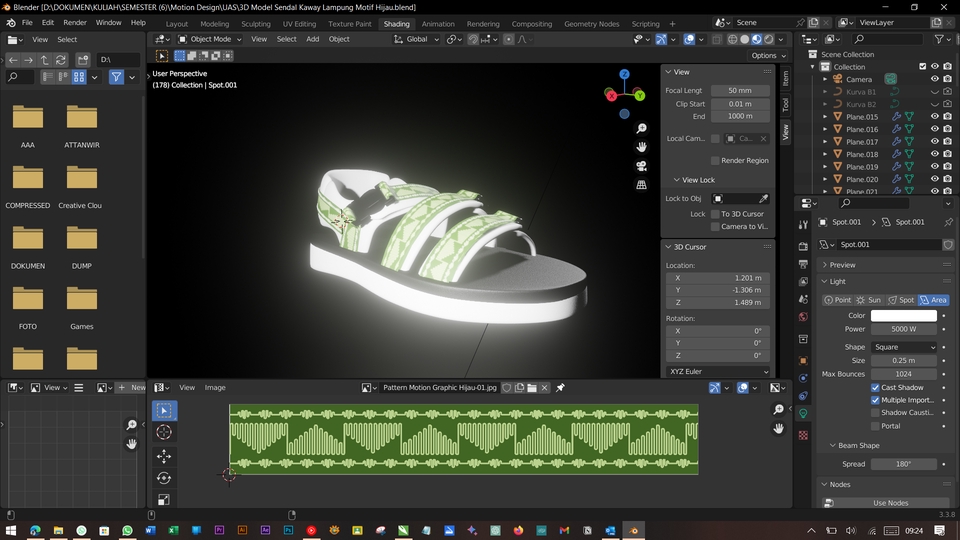Click file browser back arrow
The image size is (960, 540).
[x=13, y=60]
